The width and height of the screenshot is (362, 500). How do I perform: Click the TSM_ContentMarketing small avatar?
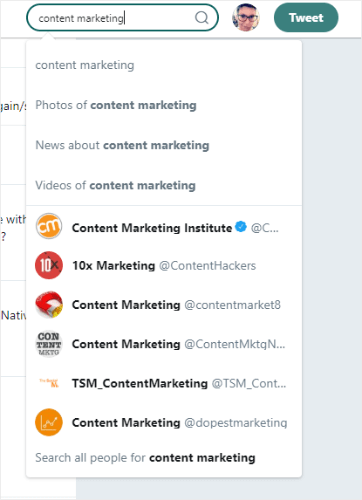(x=49, y=383)
